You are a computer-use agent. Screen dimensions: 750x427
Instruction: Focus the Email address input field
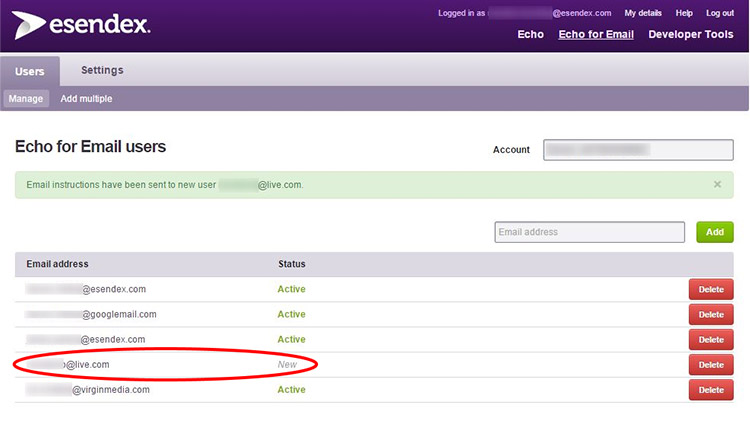(x=589, y=232)
